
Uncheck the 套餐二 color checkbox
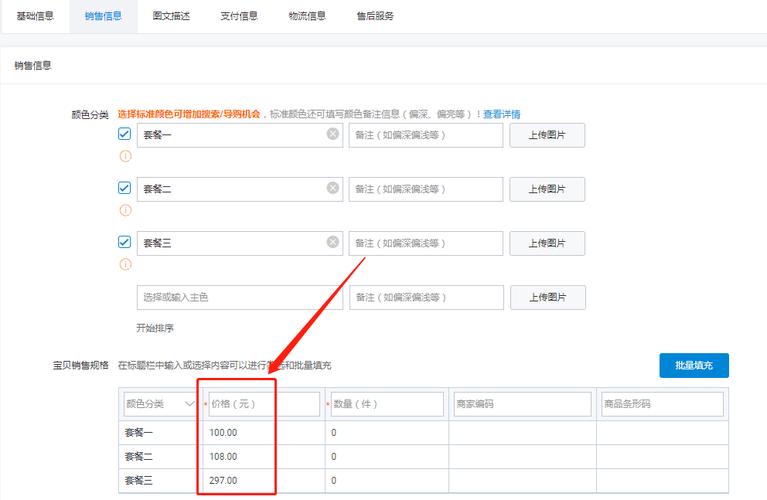tap(125, 188)
